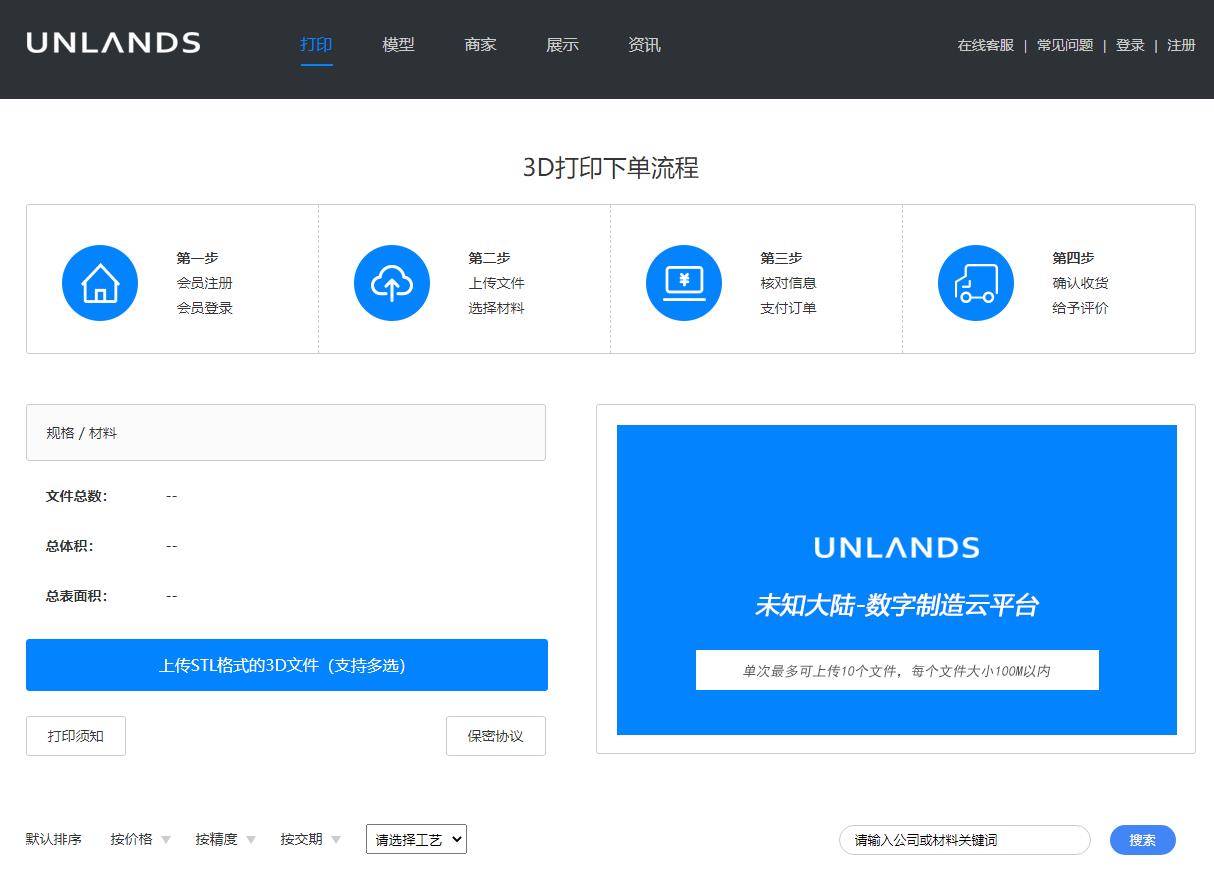Click the 搜索 search button
The width and height of the screenshot is (1214, 869).
coord(1142,839)
